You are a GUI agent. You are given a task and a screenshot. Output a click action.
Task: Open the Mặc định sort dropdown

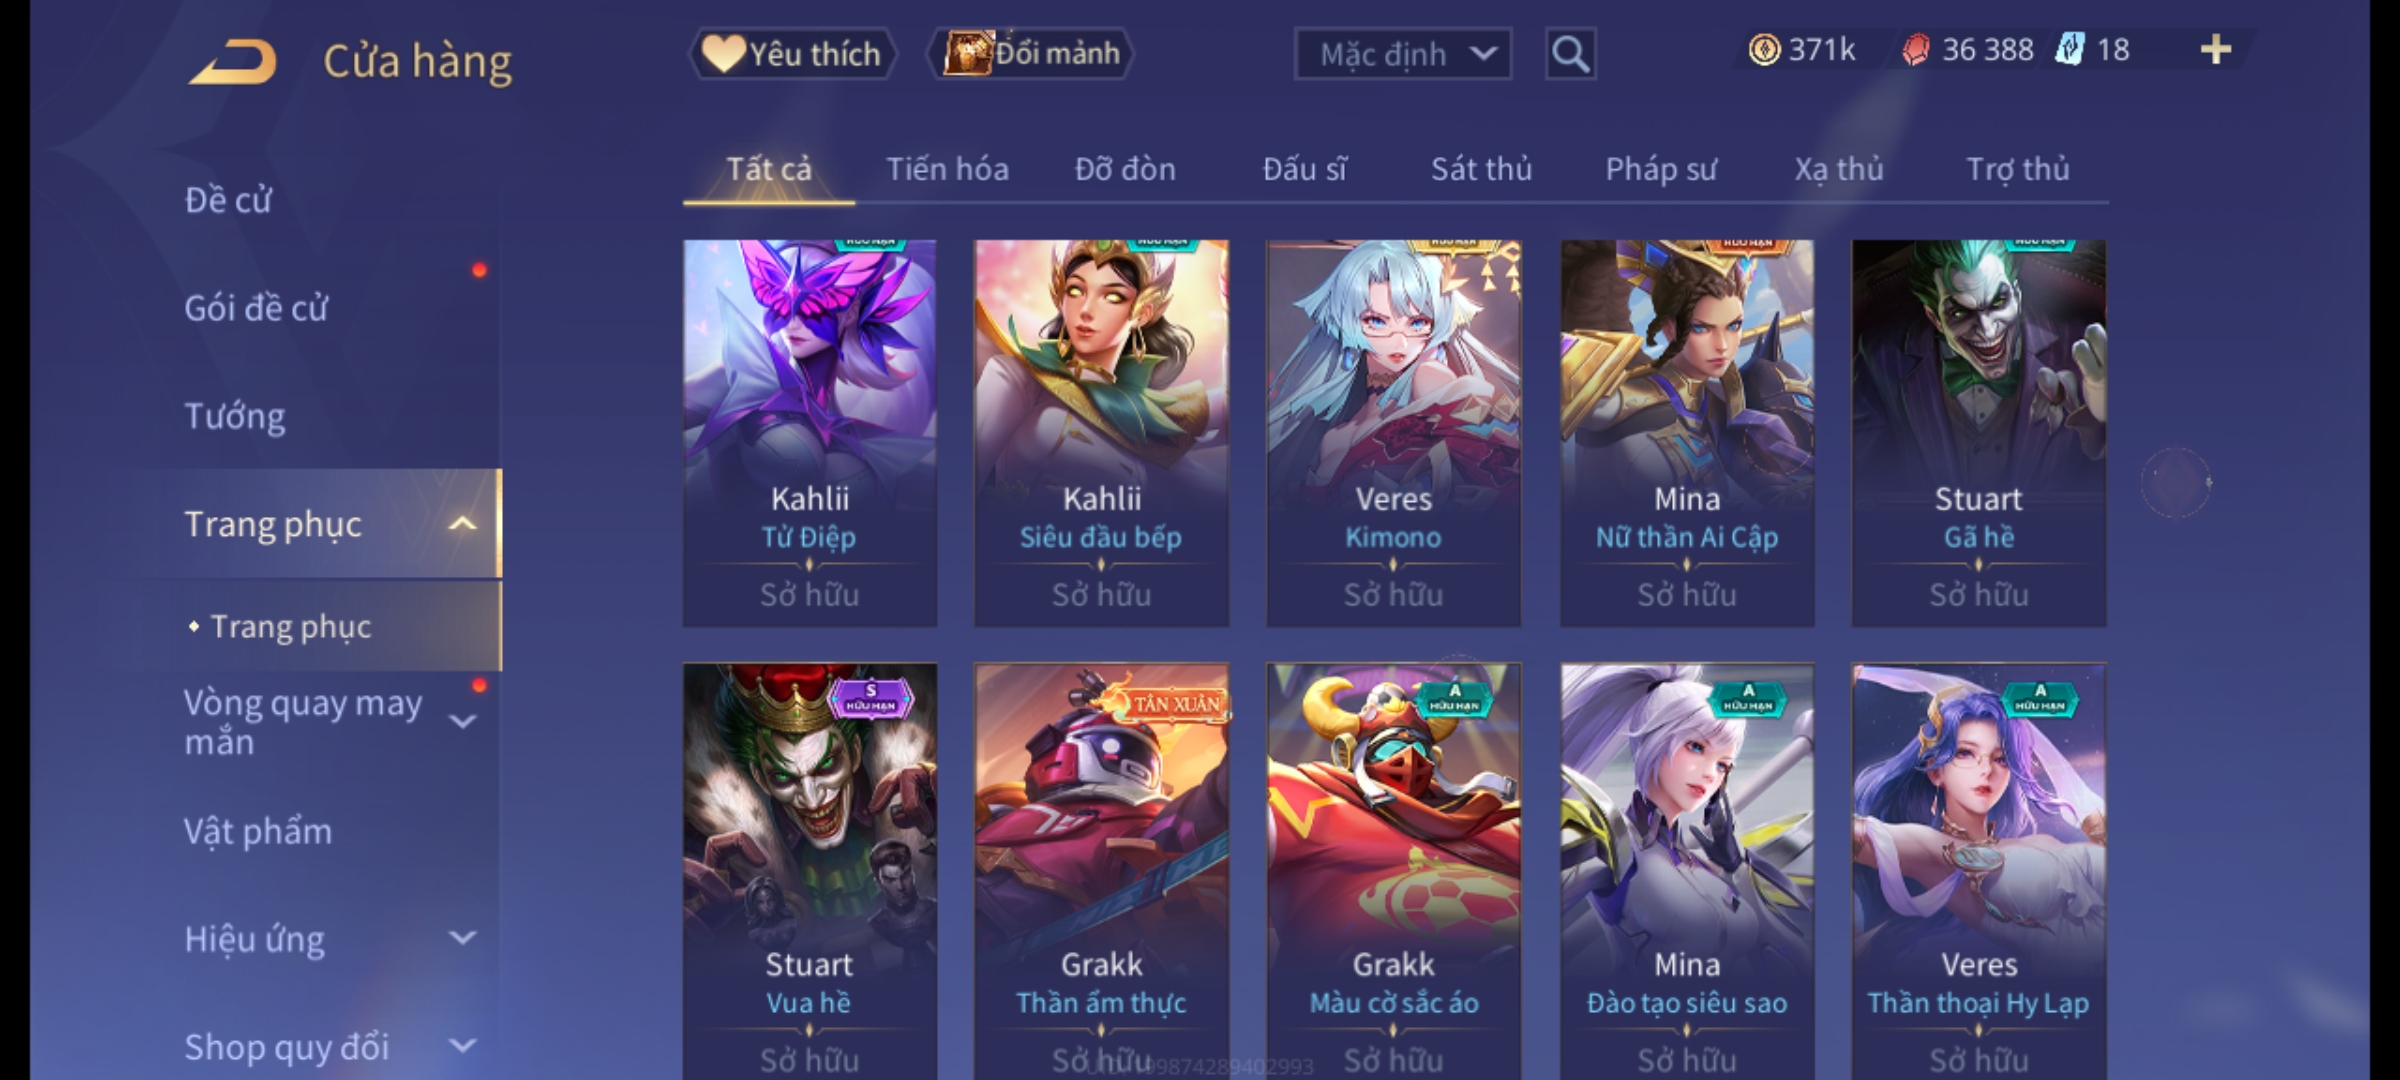pyautogui.click(x=1402, y=54)
